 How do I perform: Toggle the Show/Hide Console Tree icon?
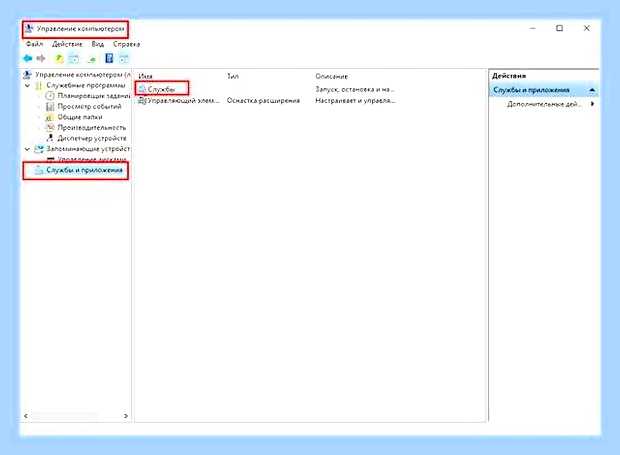pyautogui.click(x=74, y=59)
